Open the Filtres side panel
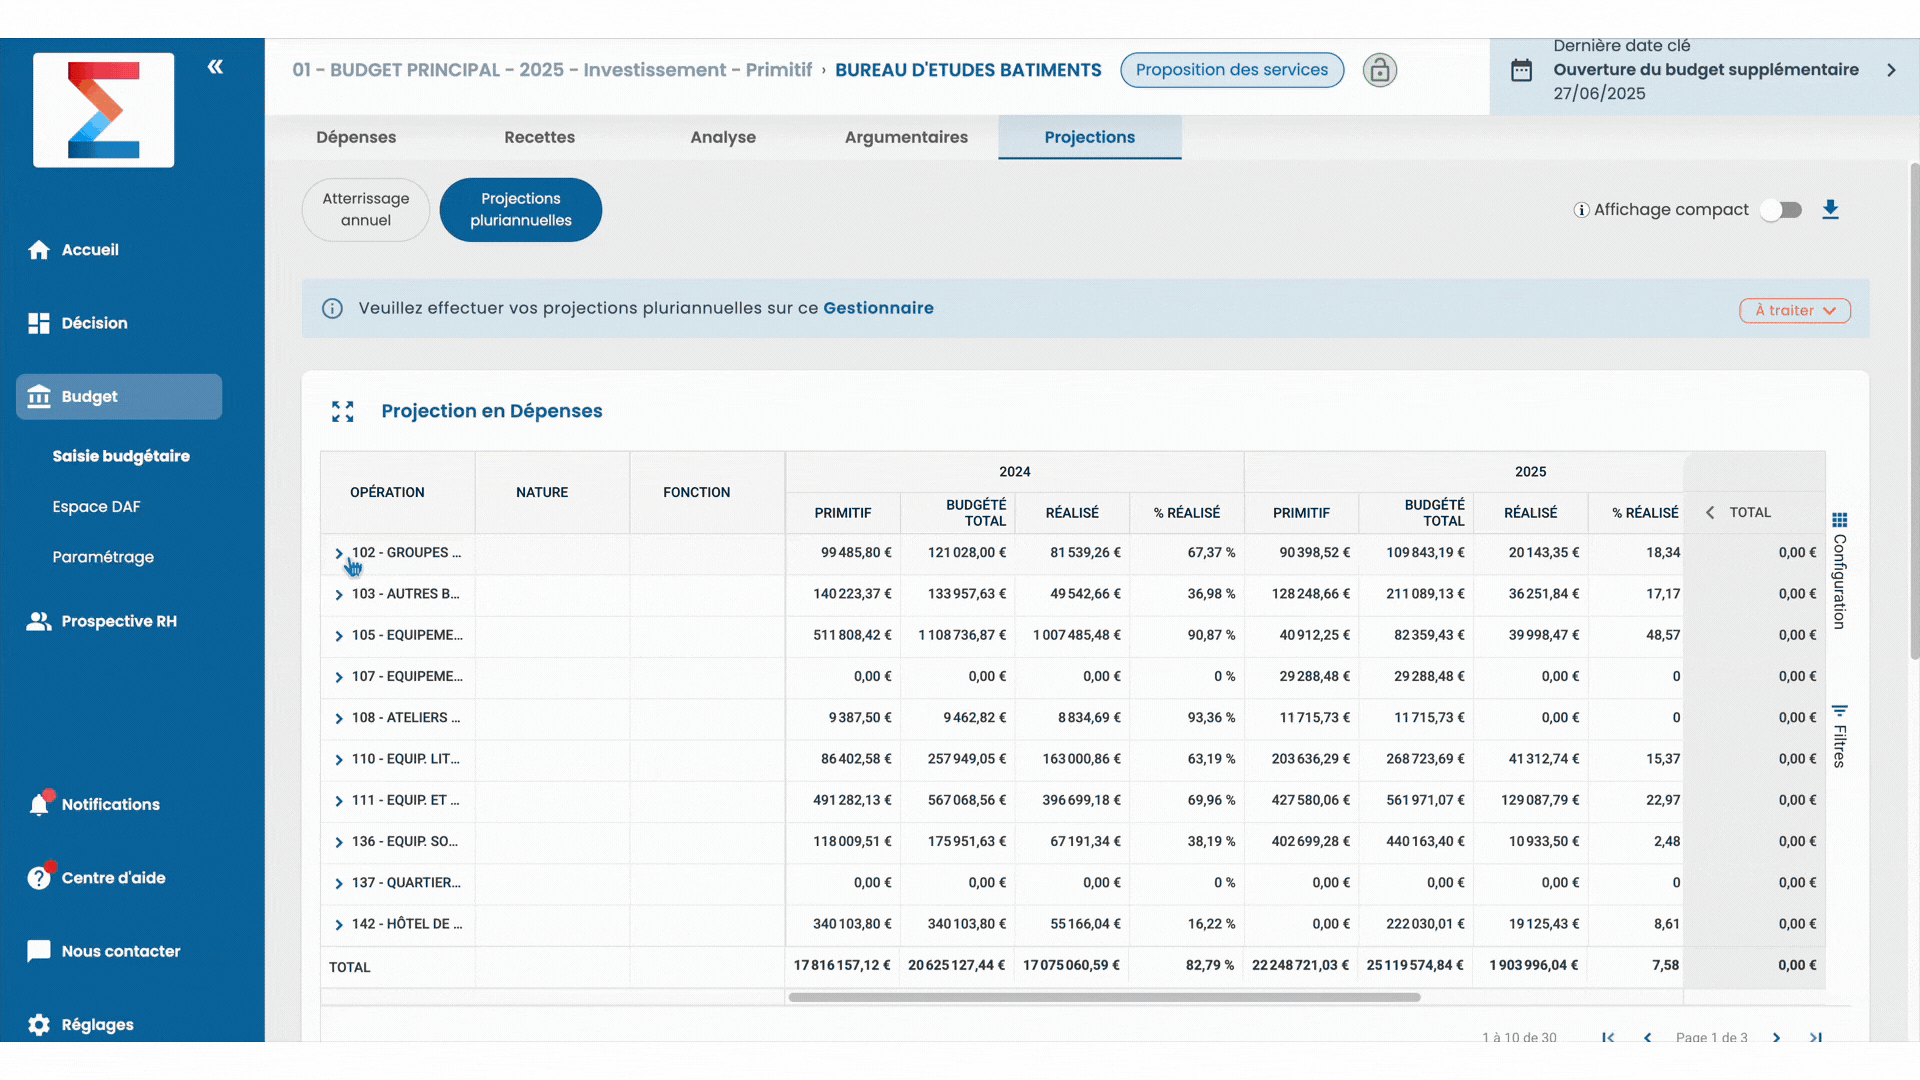 1839,736
